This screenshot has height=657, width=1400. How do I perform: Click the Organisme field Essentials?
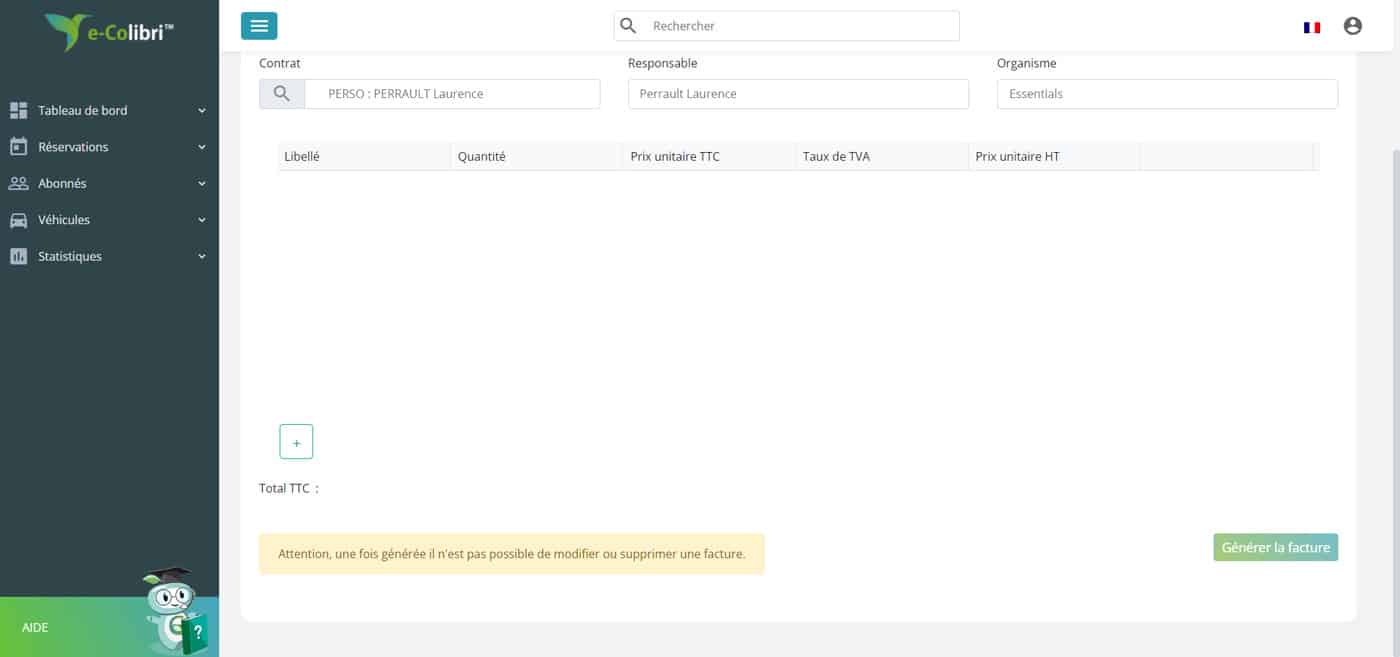pos(1167,94)
